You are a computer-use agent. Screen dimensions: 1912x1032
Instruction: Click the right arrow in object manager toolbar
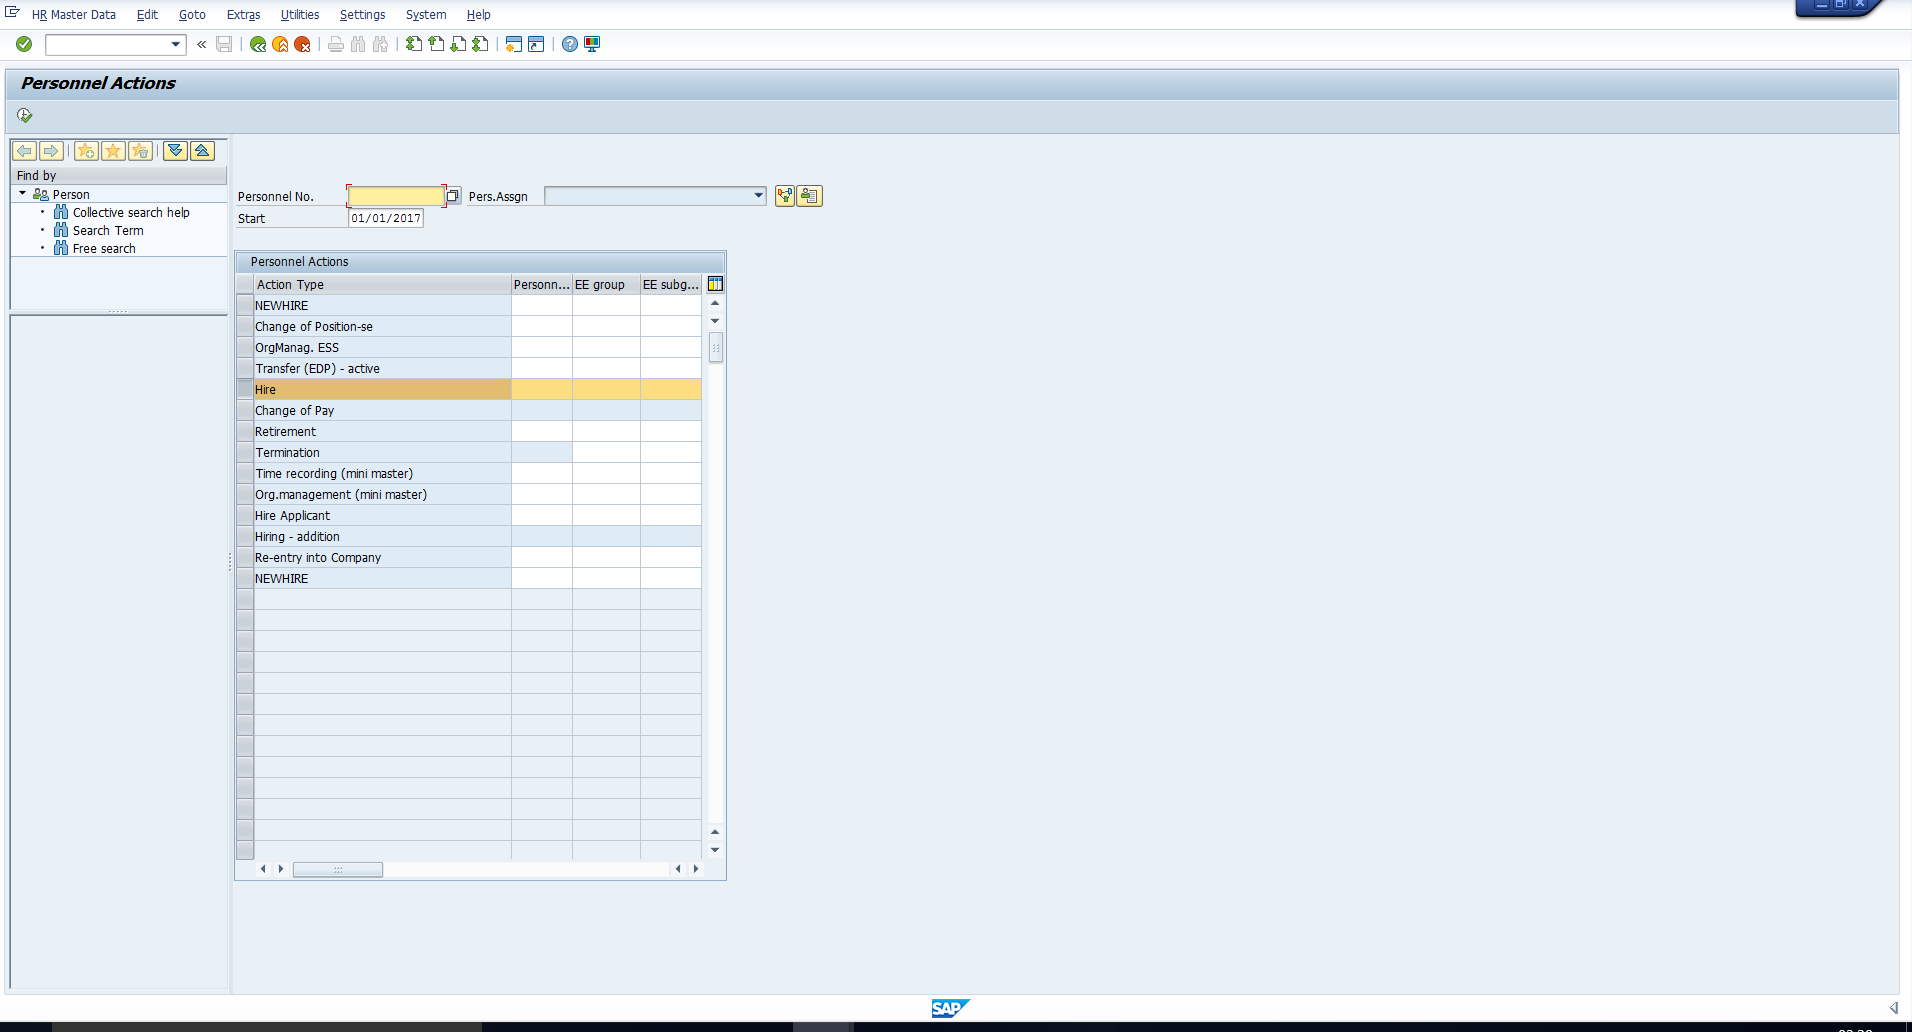coord(51,151)
